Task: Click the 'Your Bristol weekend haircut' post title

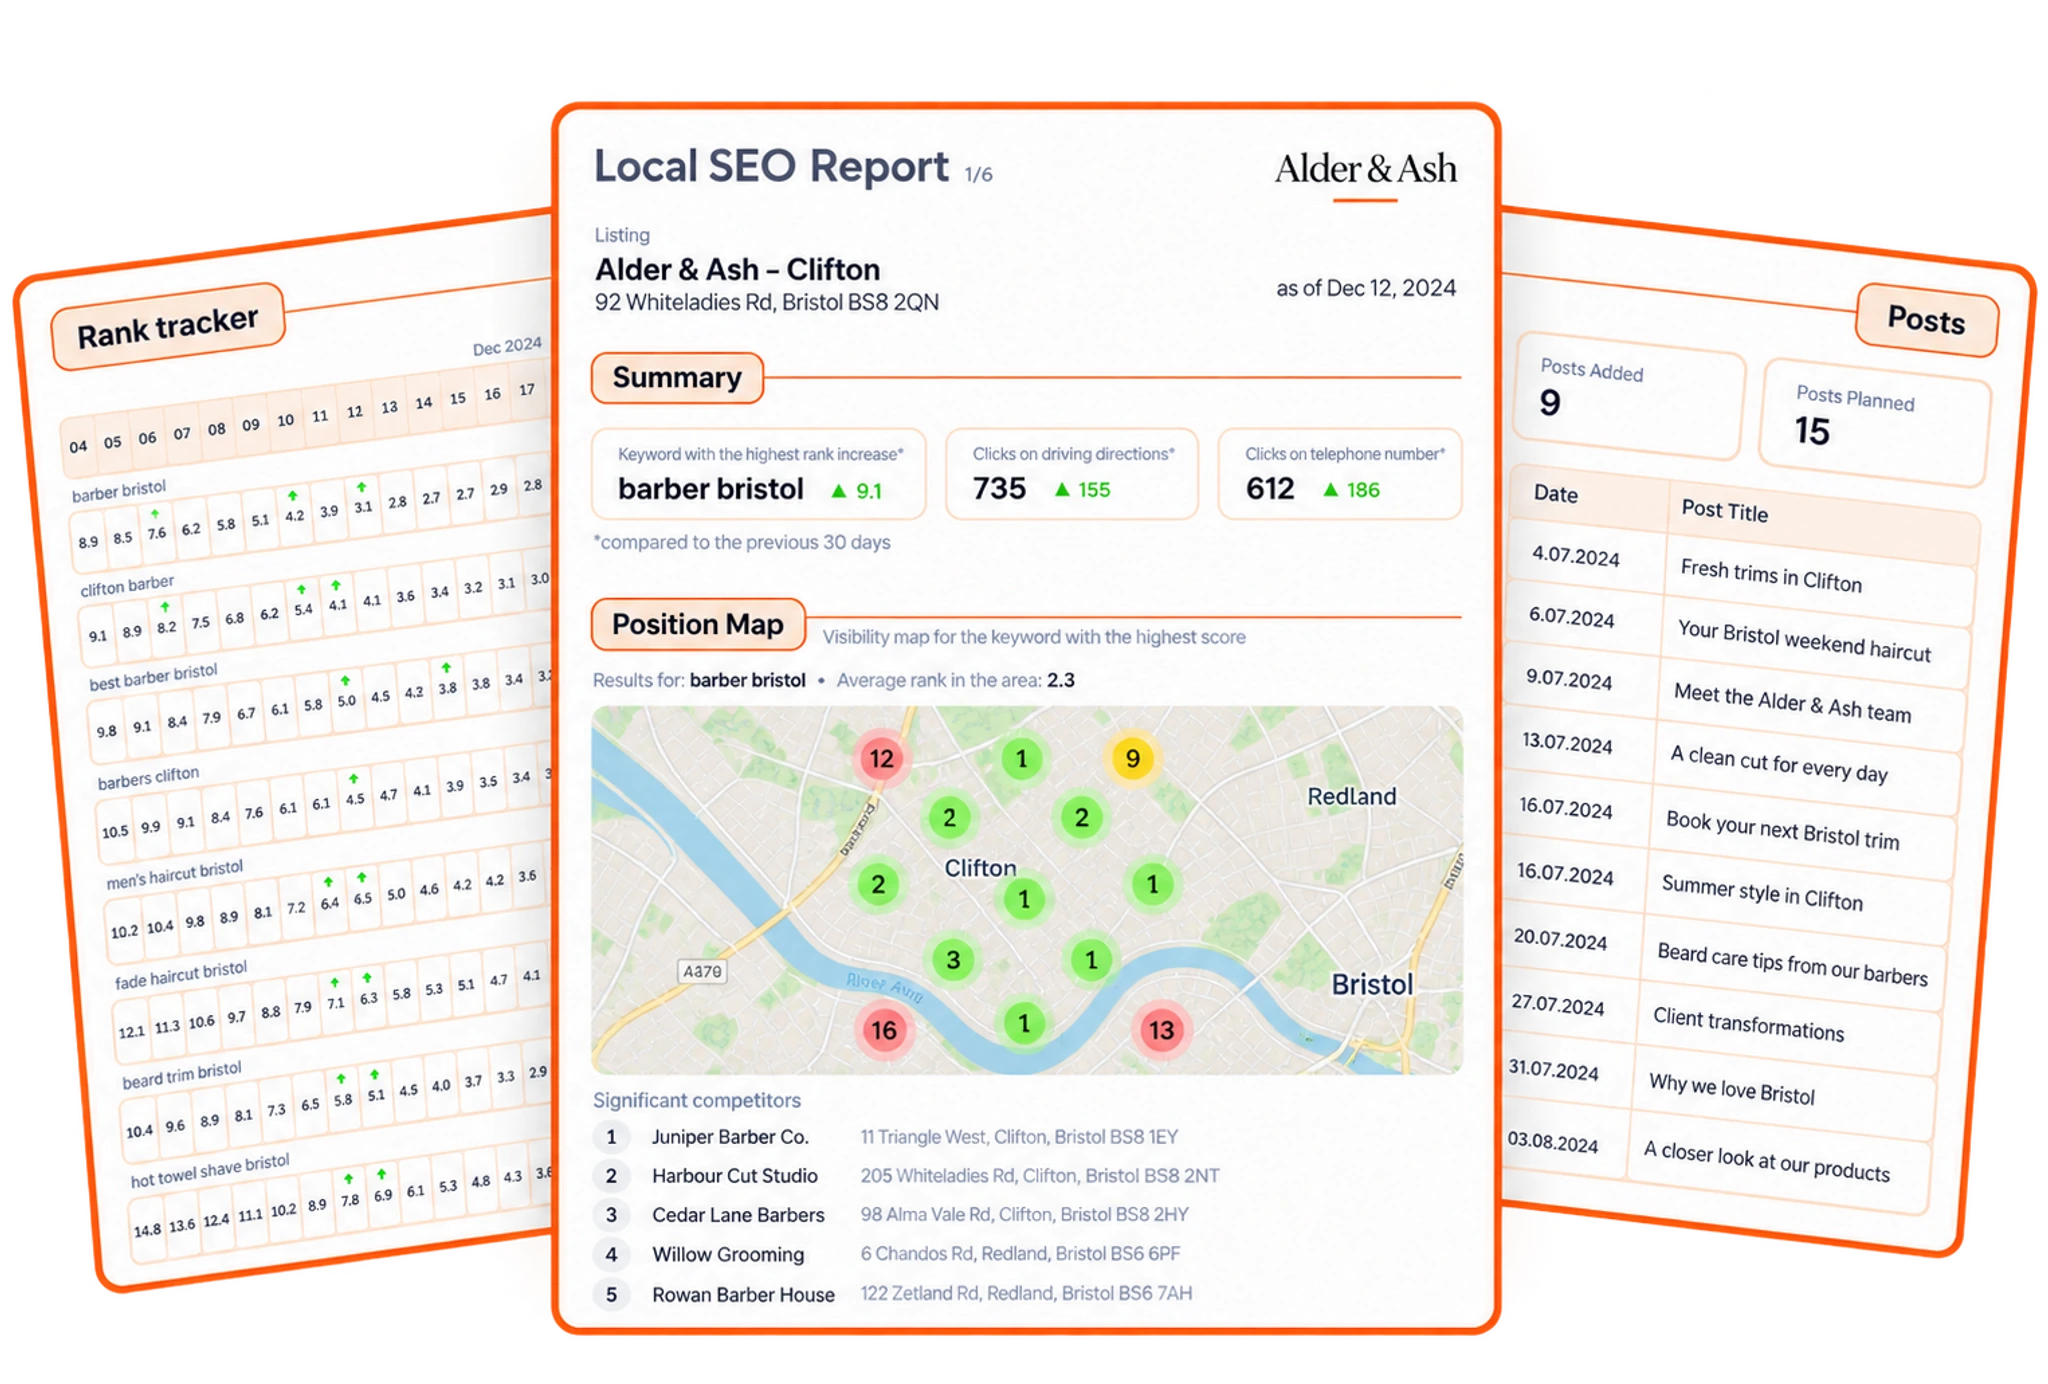Action: click(1804, 641)
